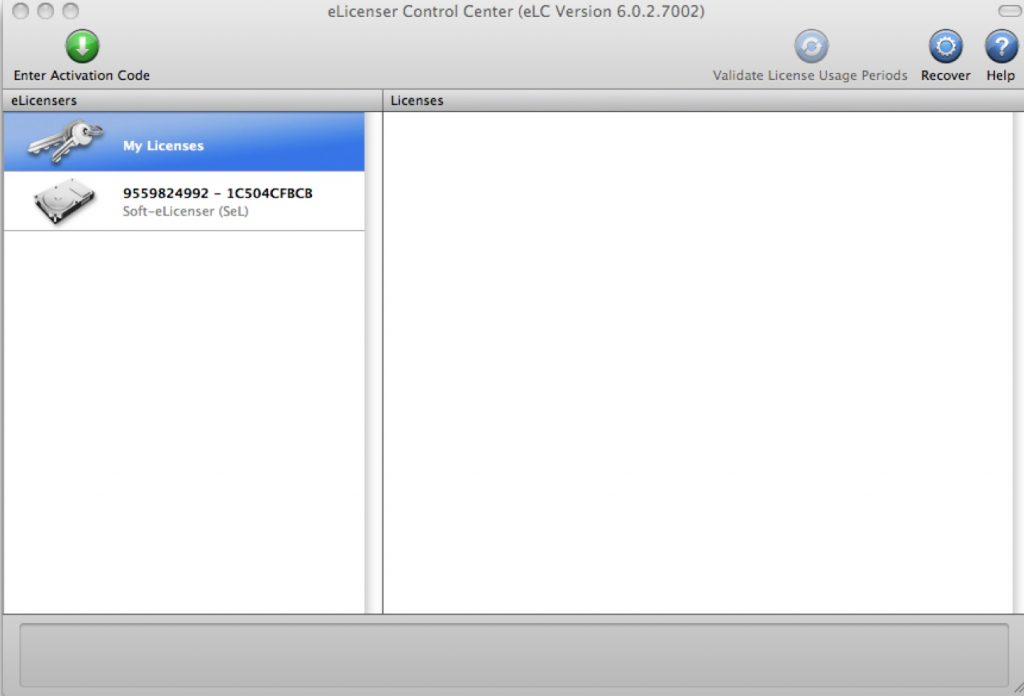Minimize the eLicenser Control Center window

point(46,11)
